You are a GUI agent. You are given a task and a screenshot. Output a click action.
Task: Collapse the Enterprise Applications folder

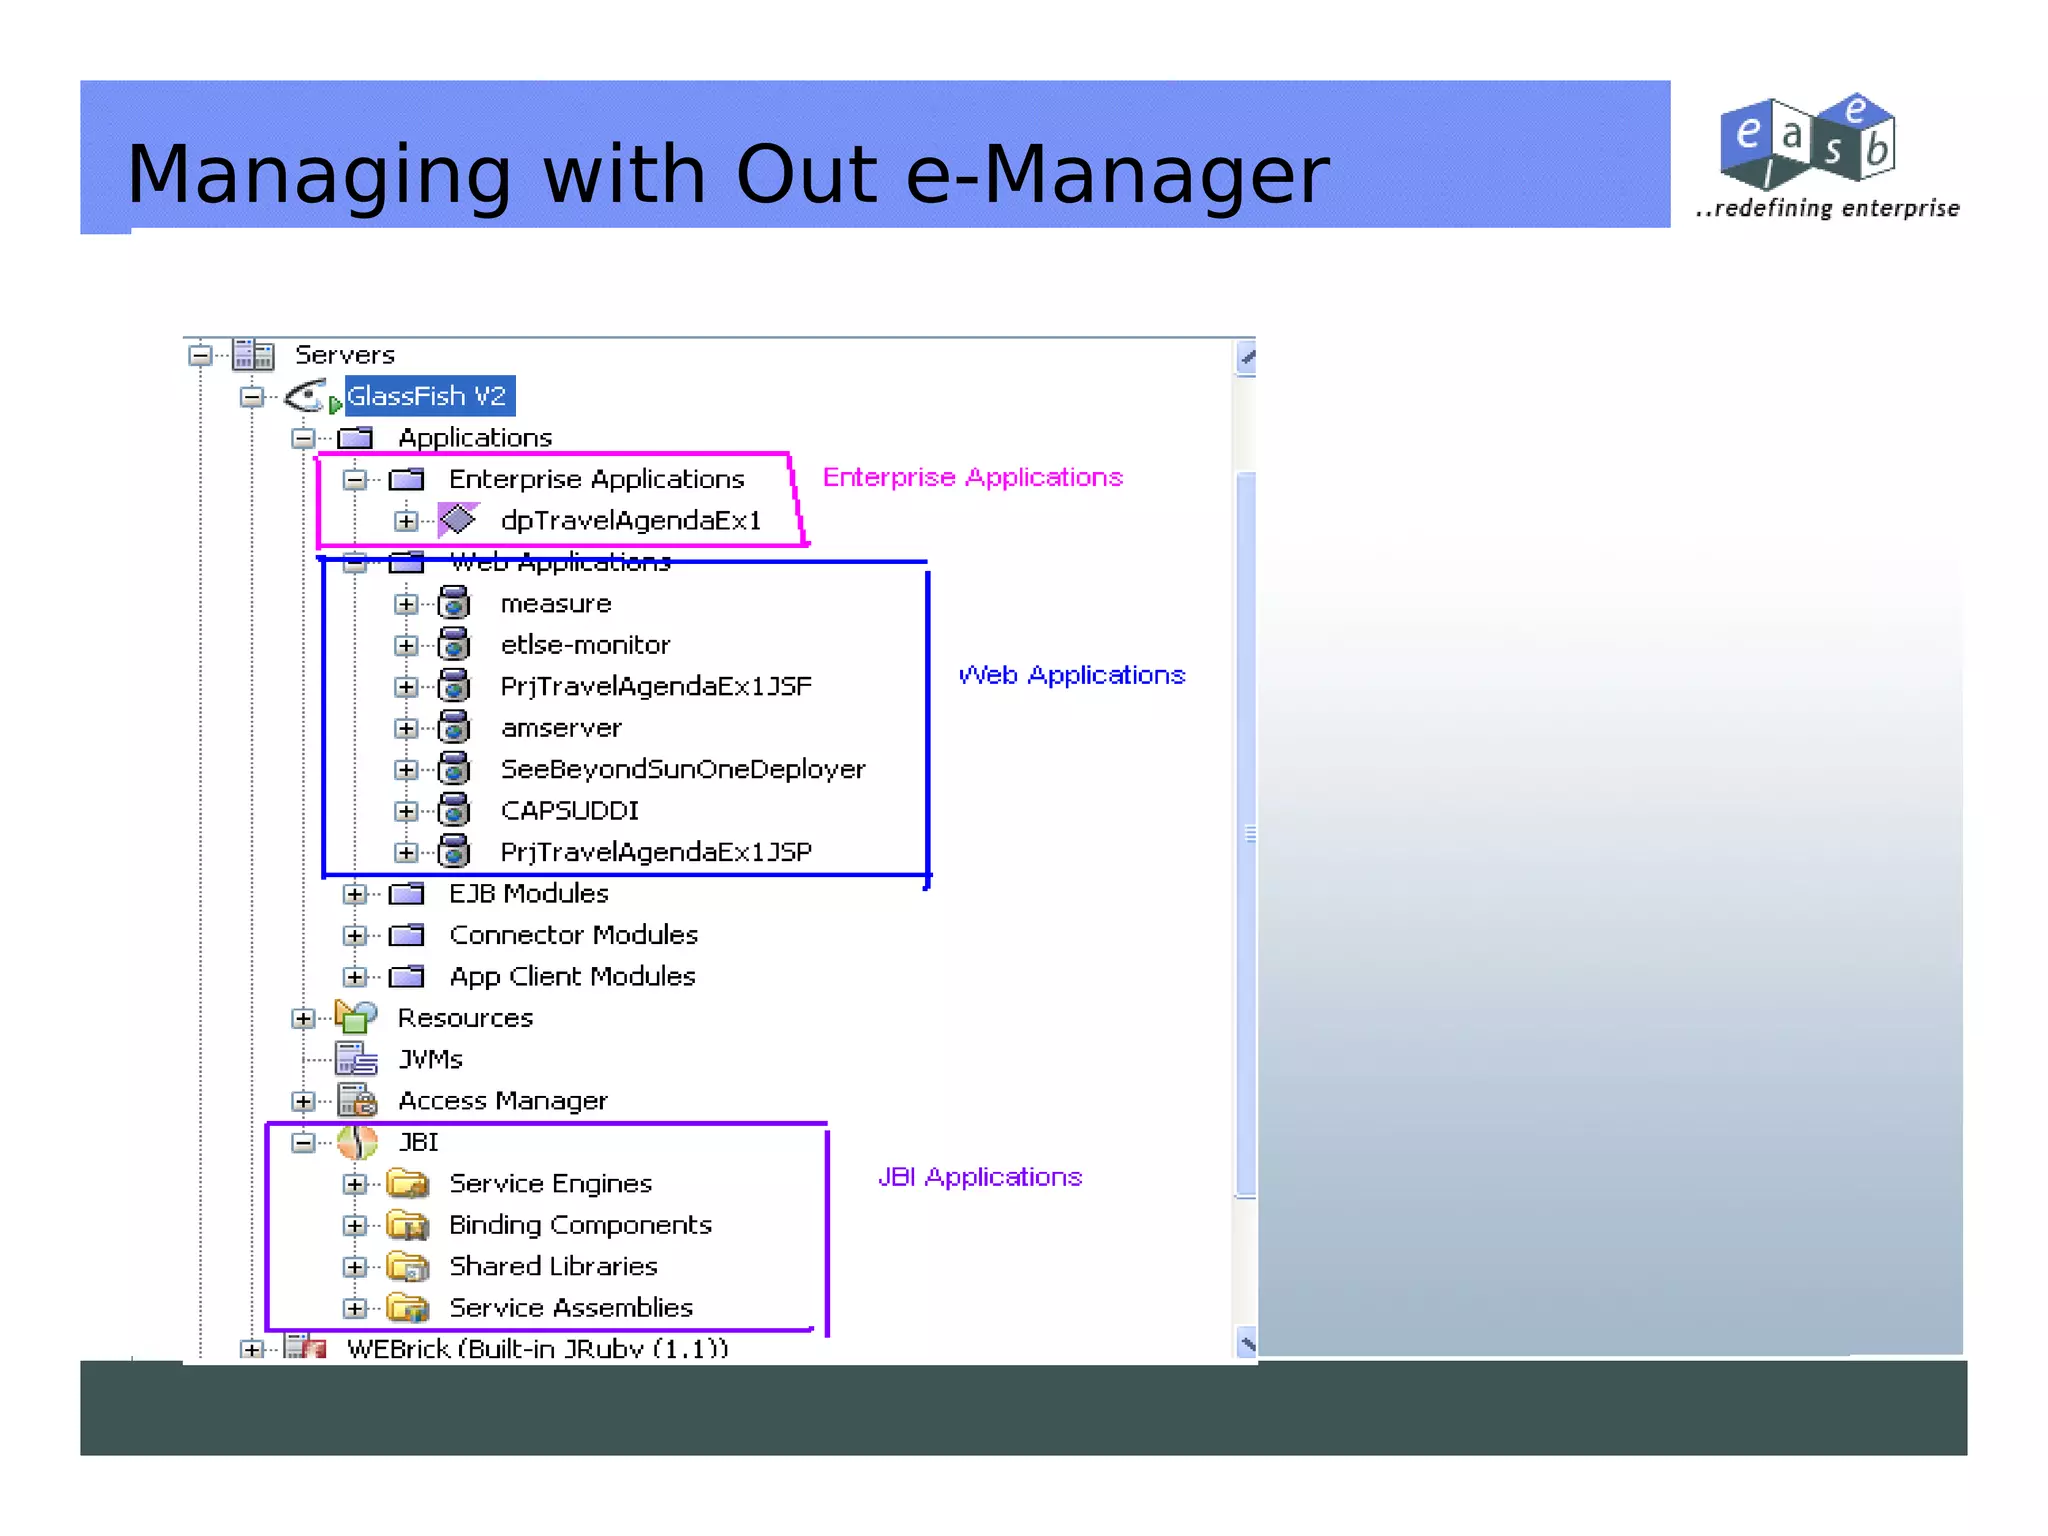point(355,480)
